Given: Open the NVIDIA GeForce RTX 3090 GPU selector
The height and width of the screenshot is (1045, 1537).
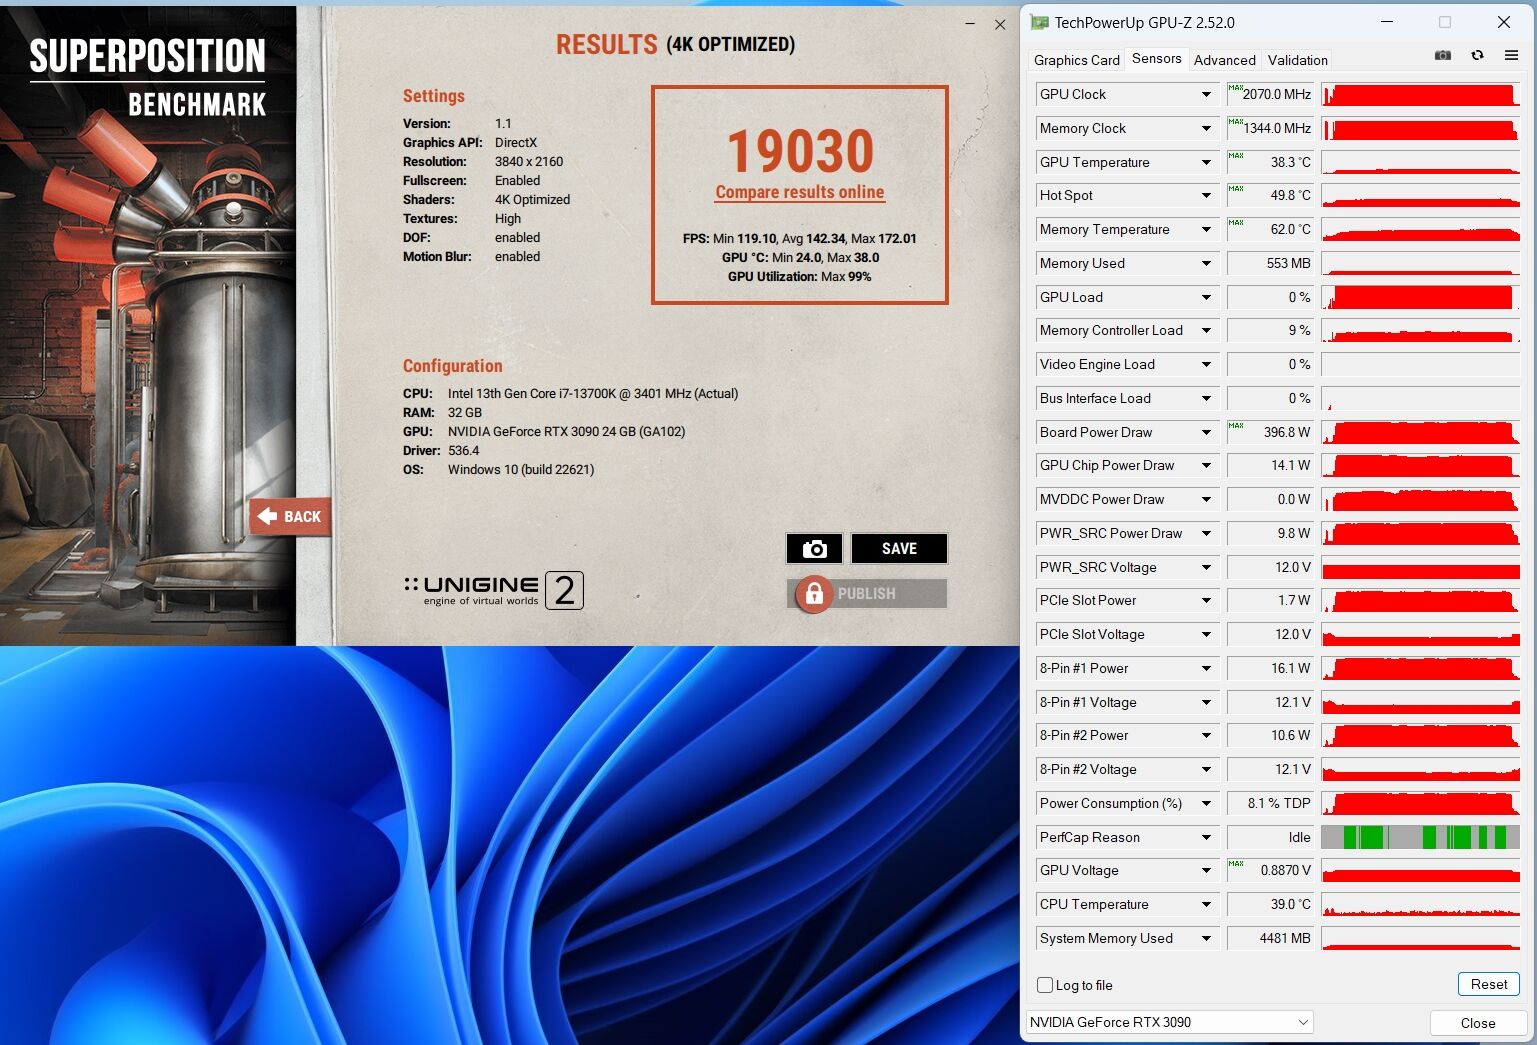Looking at the screenshot, I should point(1170,1022).
